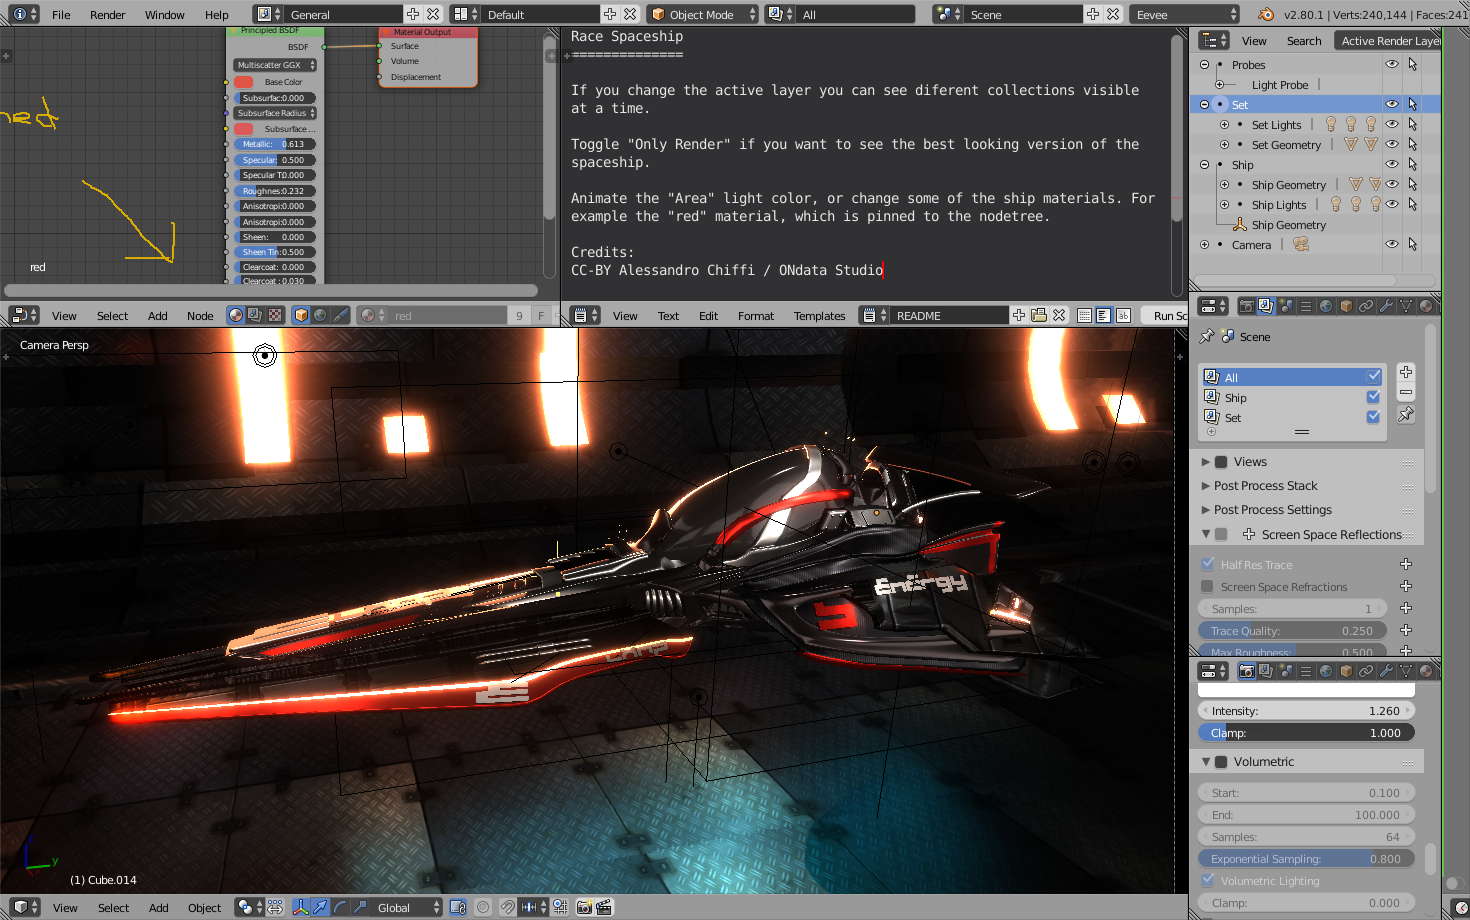The image size is (1470, 920).
Task: Select the Ship Geometry mesh item in outliner
Action: (x=1288, y=225)
